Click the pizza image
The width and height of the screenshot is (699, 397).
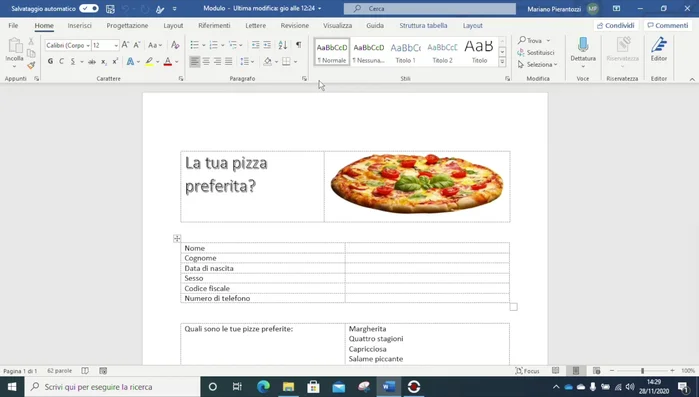[417, 184]
